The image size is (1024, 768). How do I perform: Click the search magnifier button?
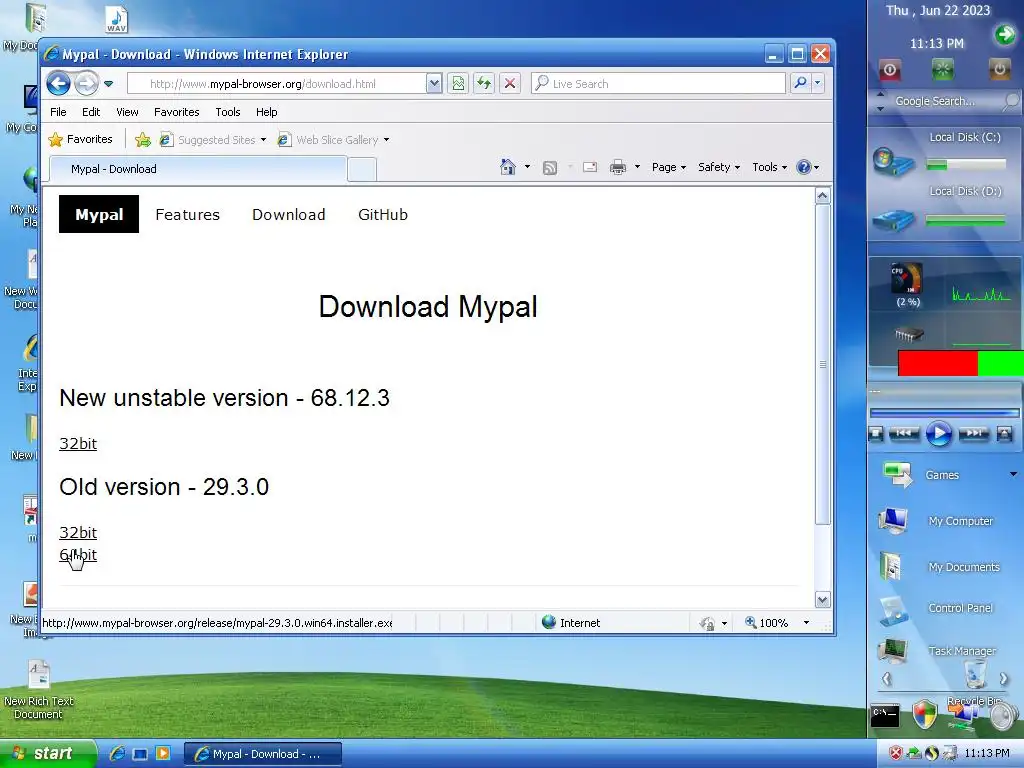pos(800,84)
